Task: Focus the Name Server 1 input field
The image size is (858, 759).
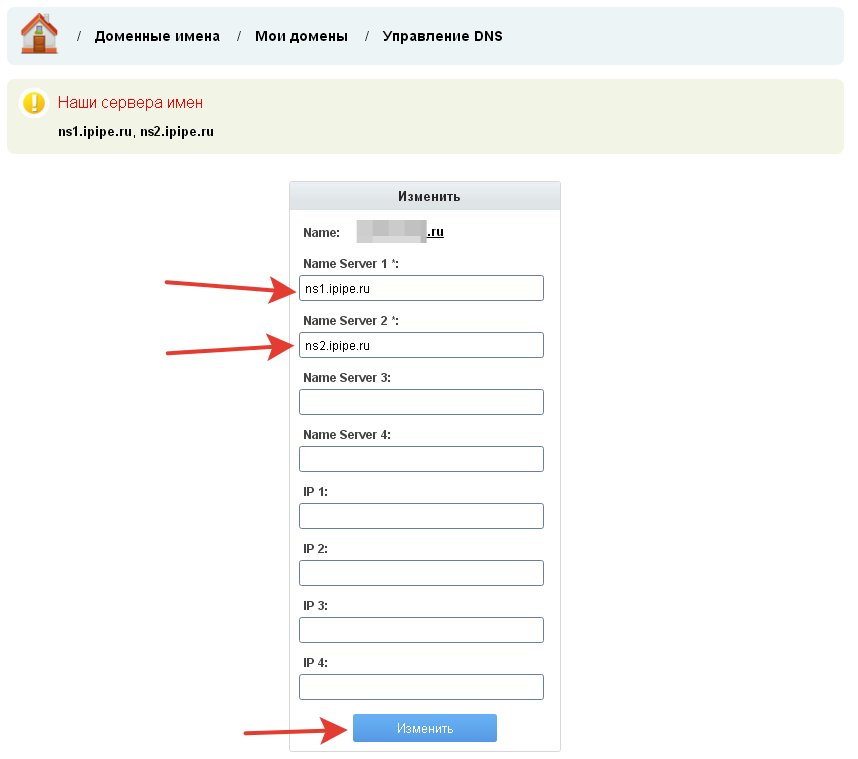Action: click(x=421, y=288)
